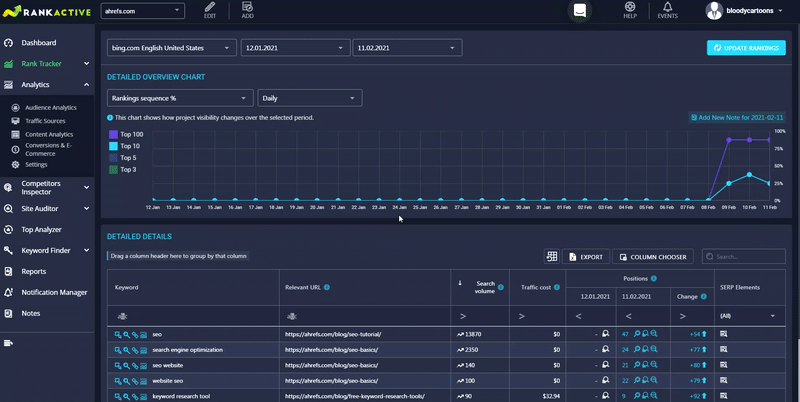The width and height of the screenshot is (800, 402).
Task: Click the snapshot icon beside dash in keyword research tool row
Action: 606,395
